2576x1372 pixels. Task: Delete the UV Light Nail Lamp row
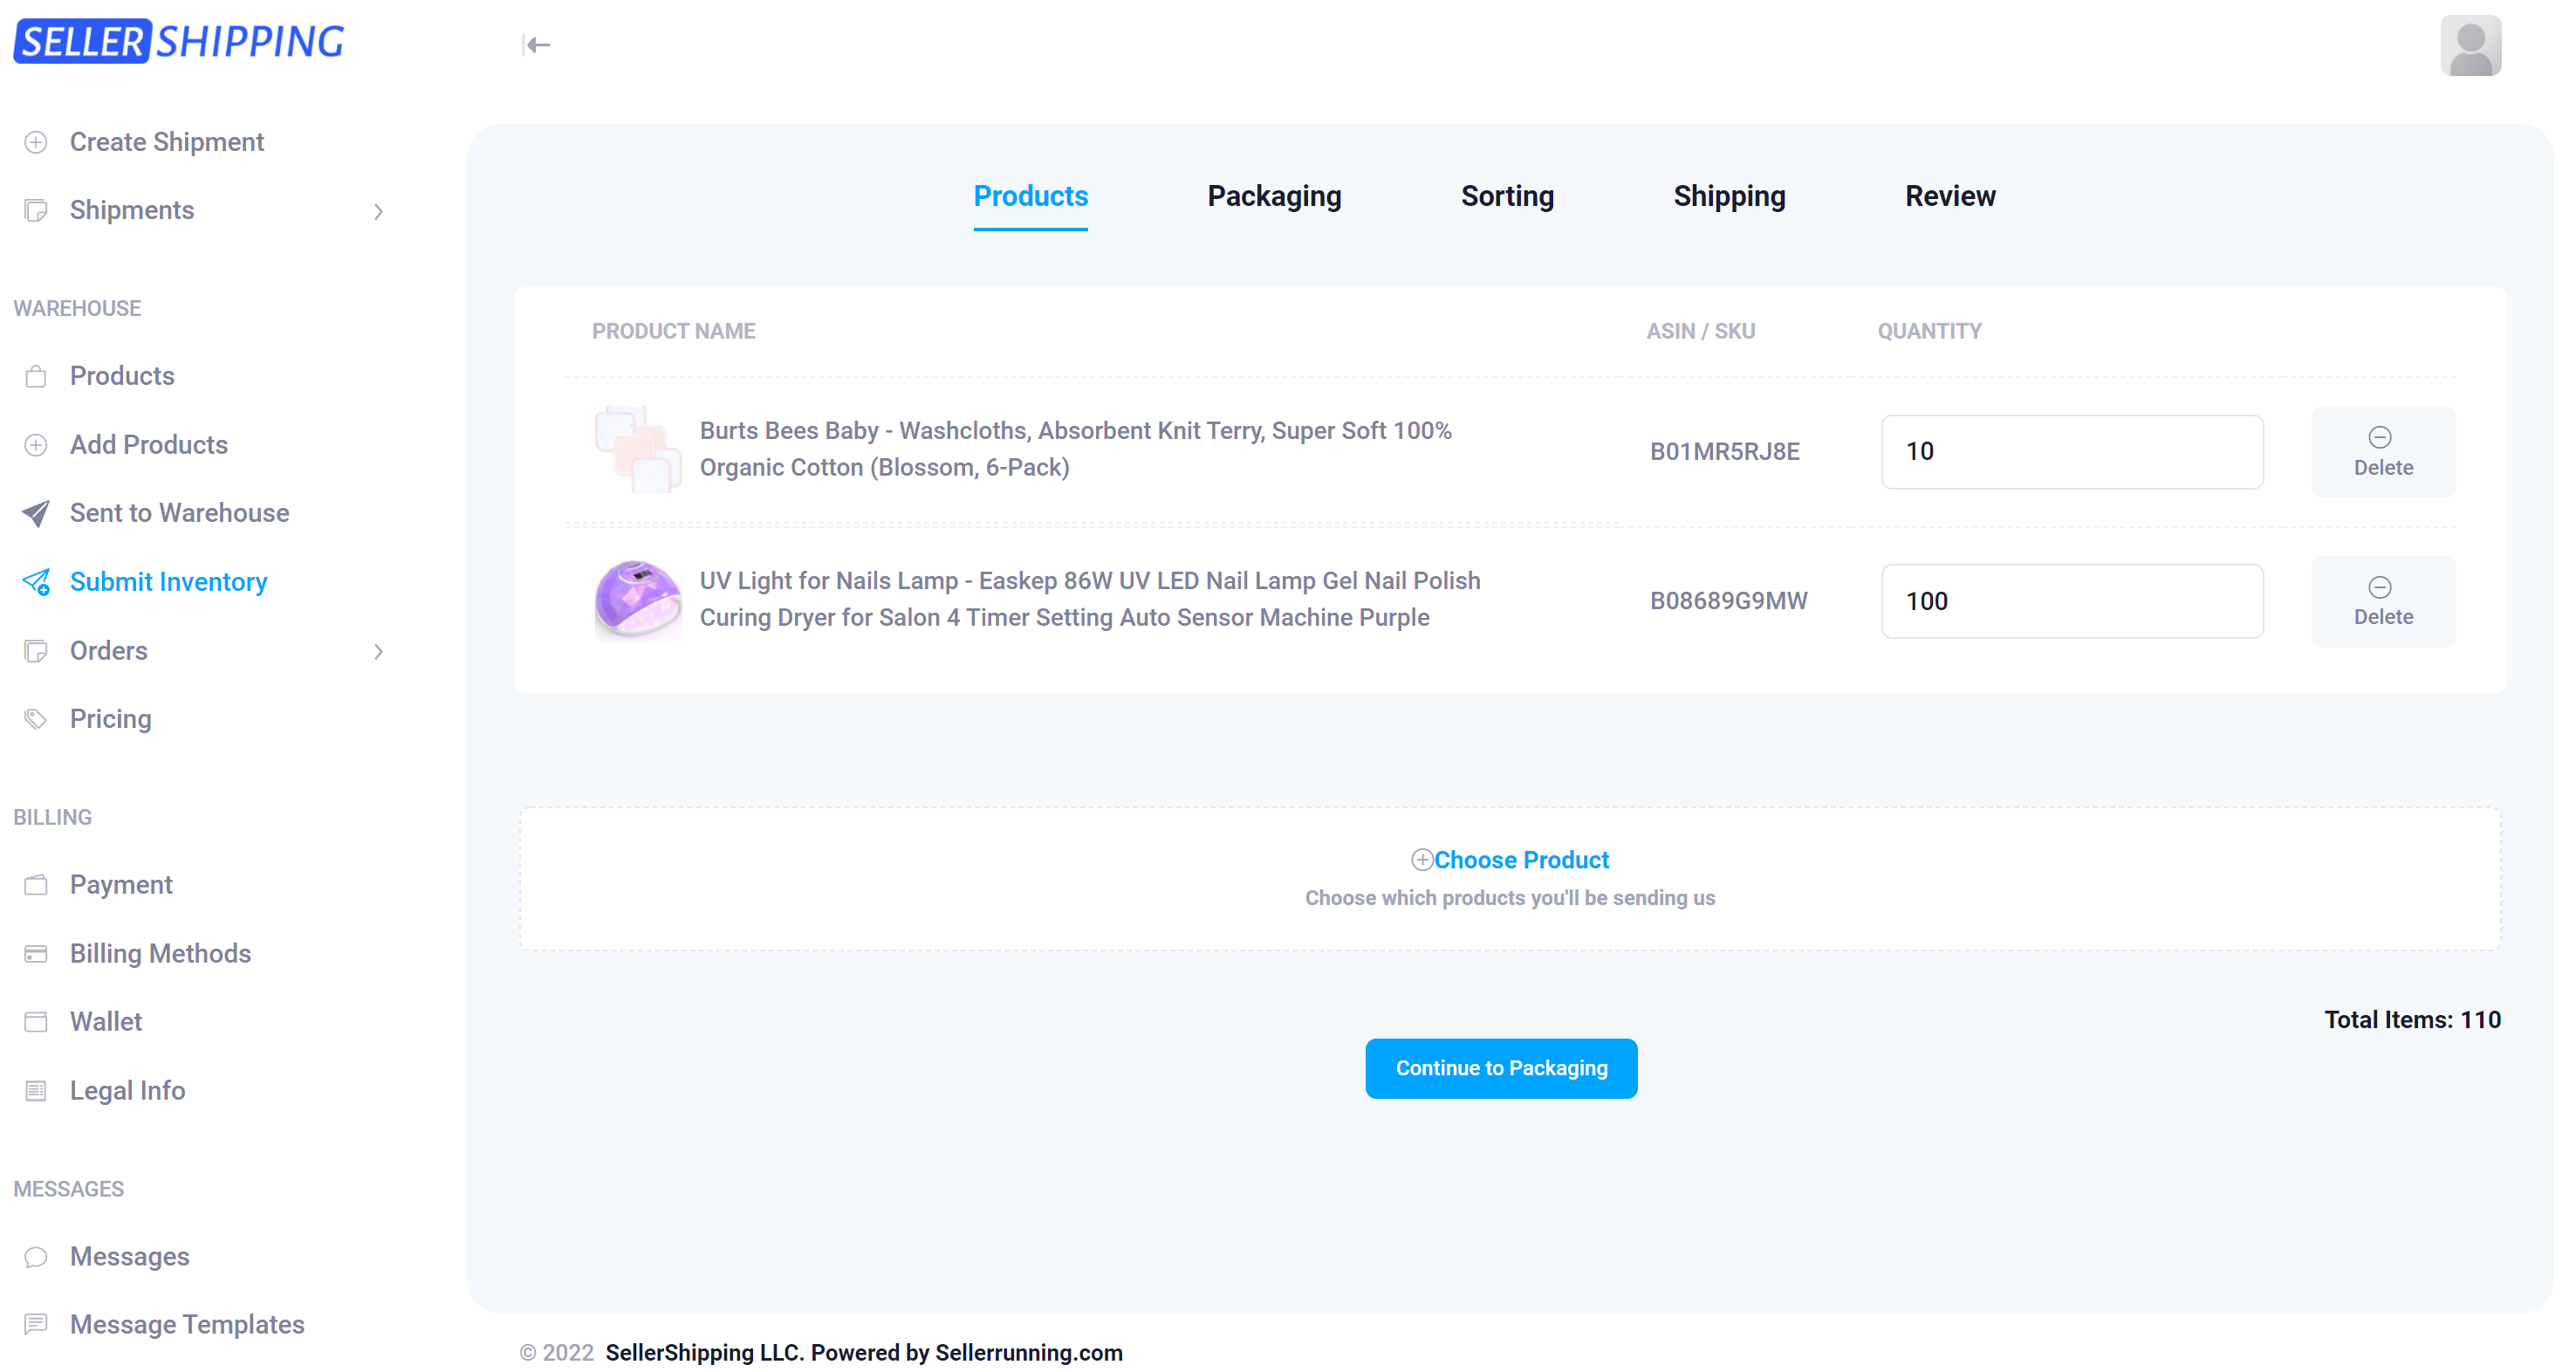coord(2383,602)
